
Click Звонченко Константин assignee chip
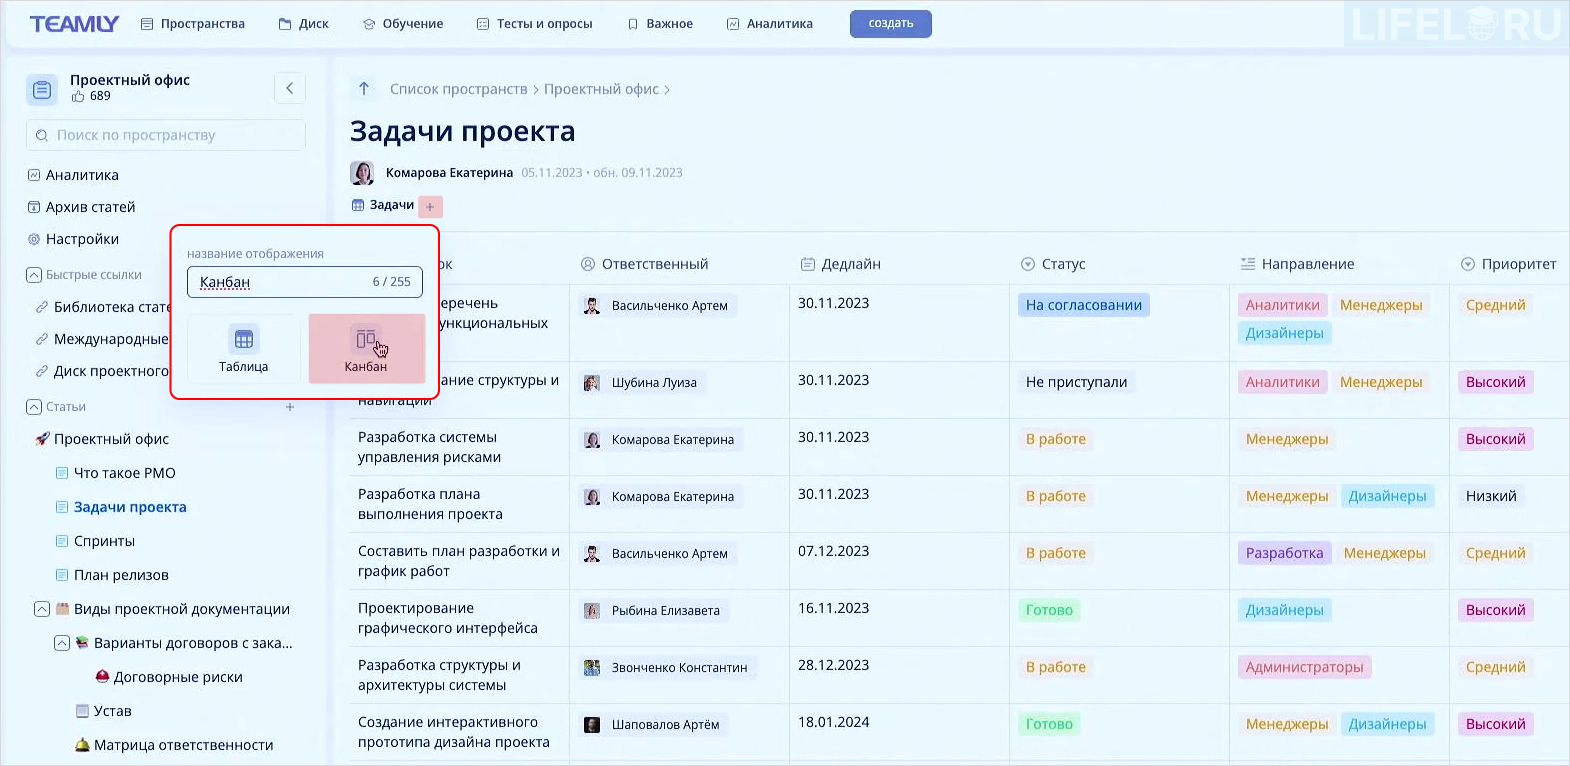click(668, 667)
